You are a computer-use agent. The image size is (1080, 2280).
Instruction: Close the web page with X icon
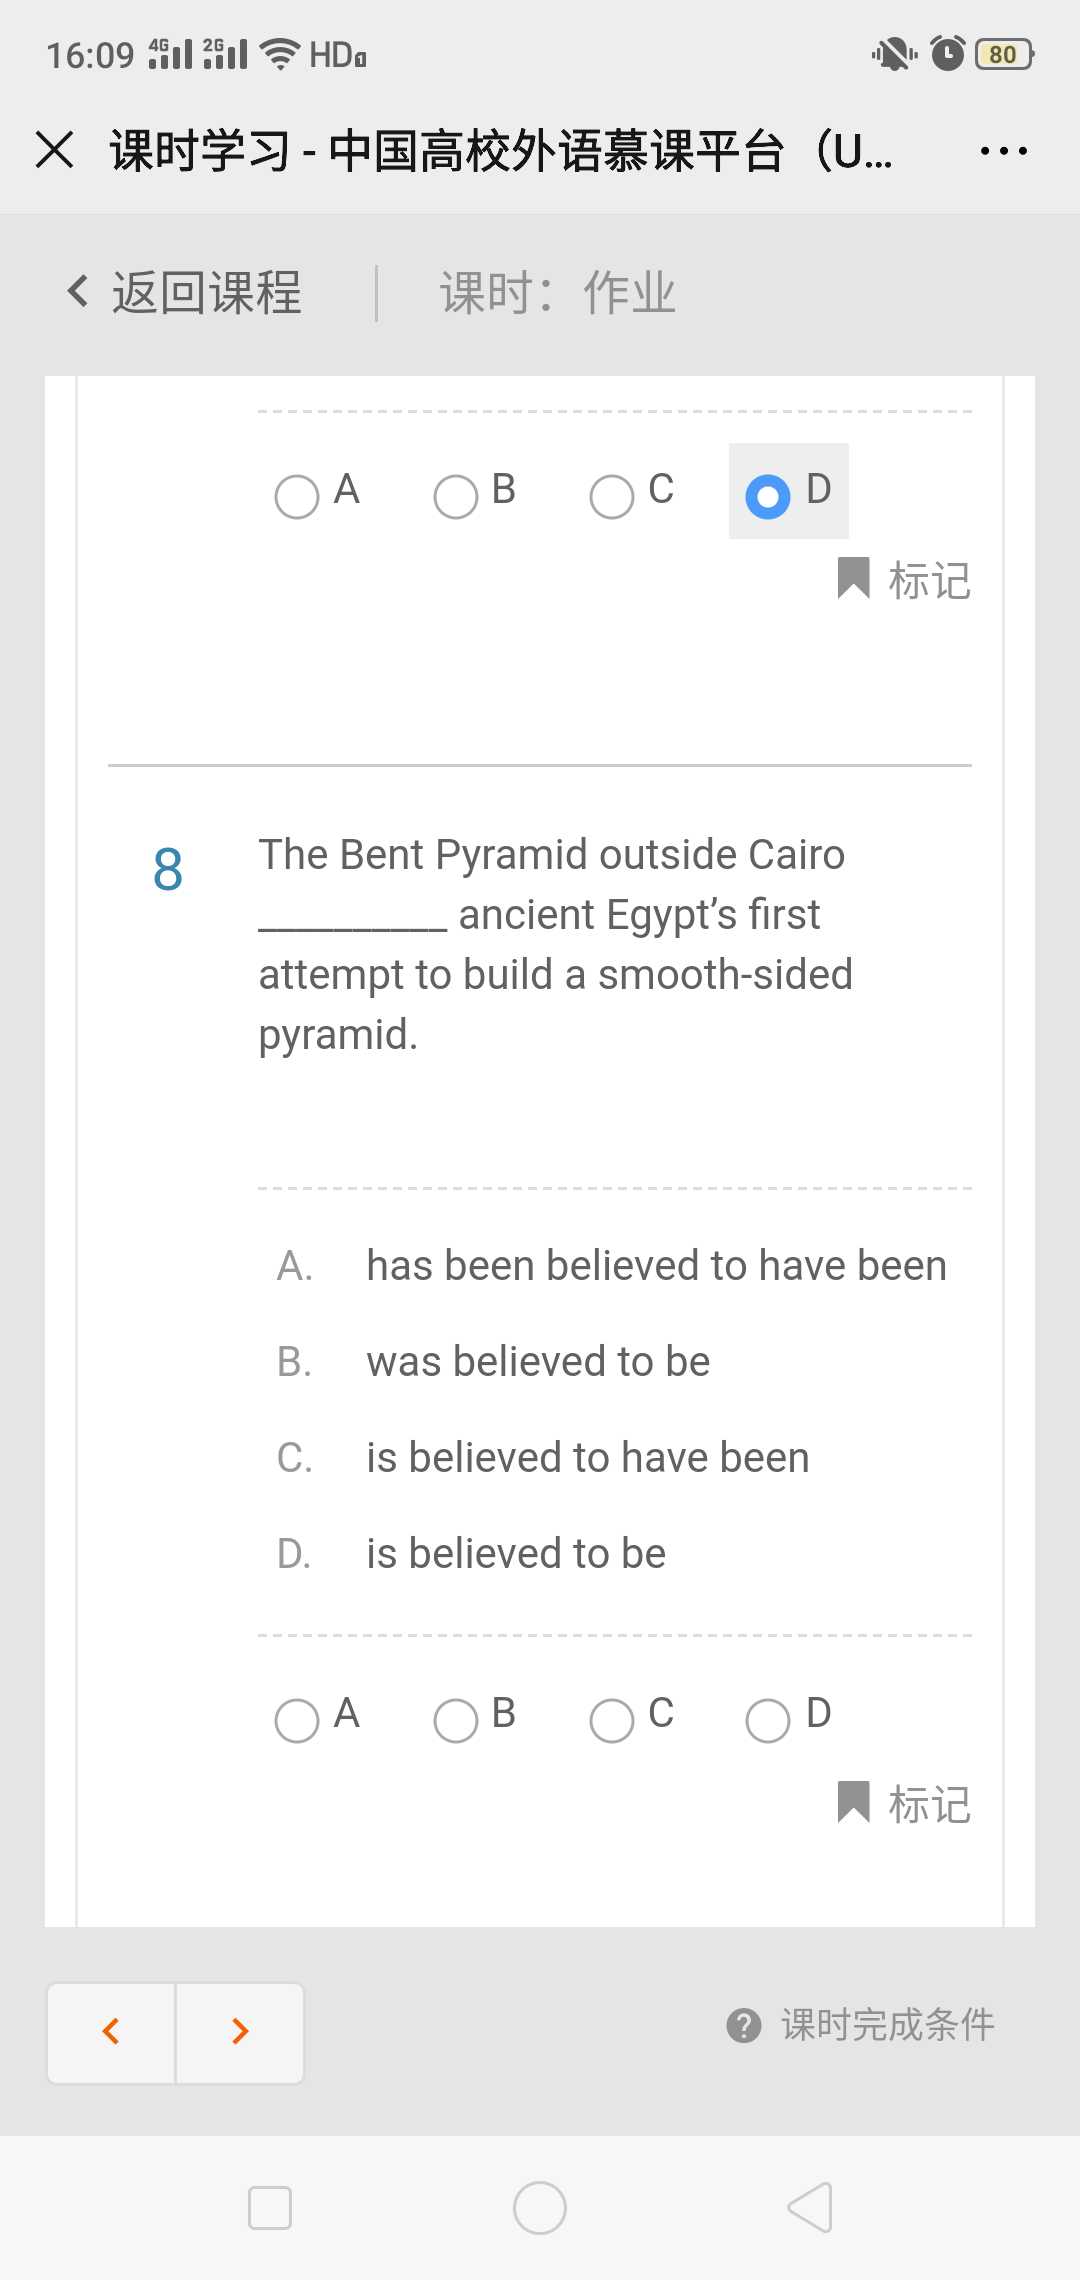55,151
